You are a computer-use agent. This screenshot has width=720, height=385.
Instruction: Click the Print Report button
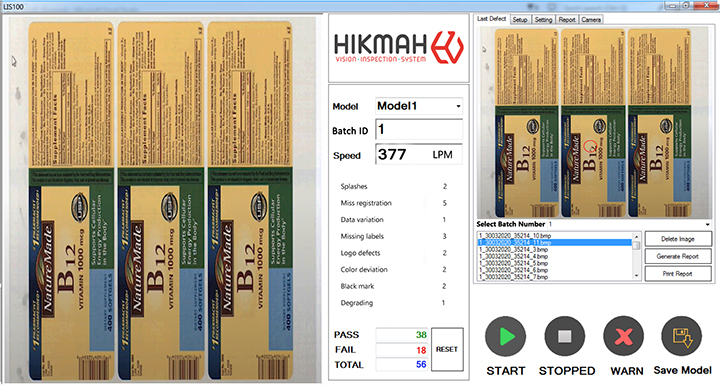[678, 274]
